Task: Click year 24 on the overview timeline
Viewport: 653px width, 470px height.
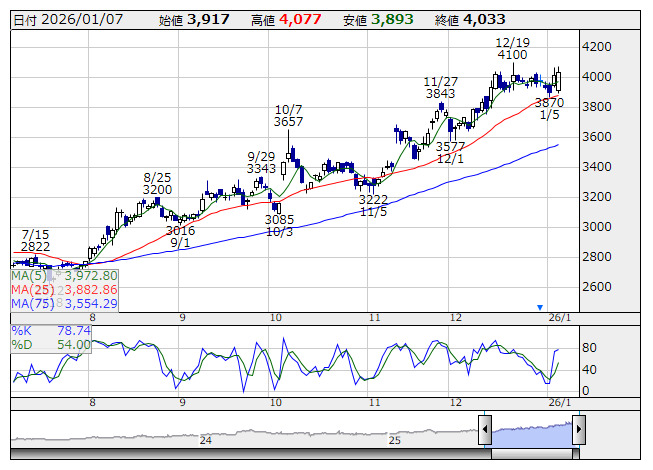Action: 206,440
